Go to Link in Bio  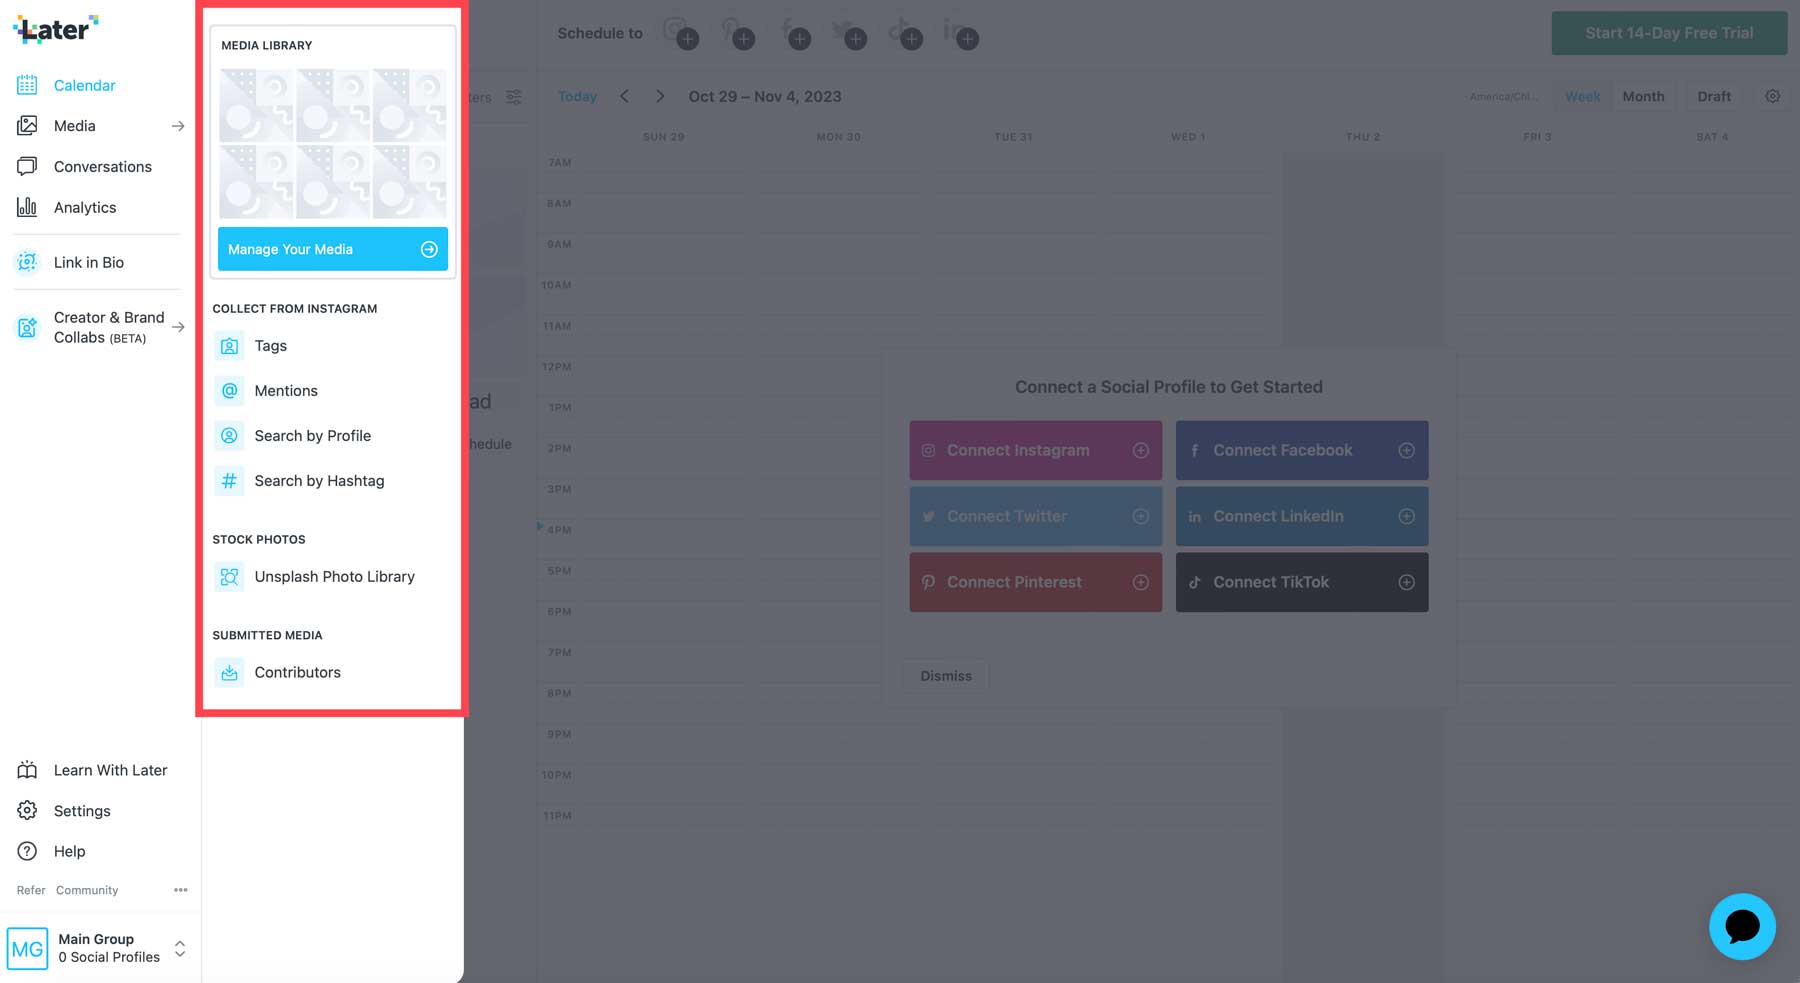[88, 262]
